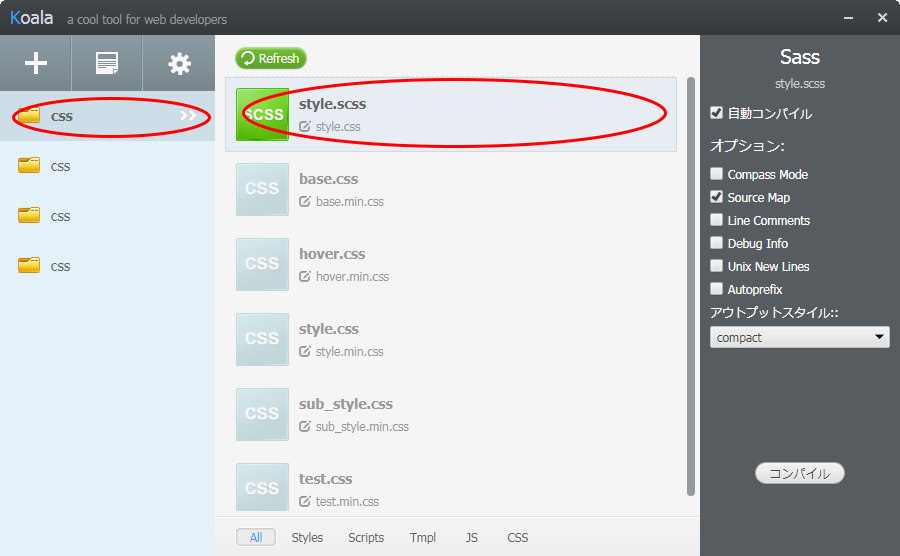
Task: Click the Refresh button
Action: 271,59
